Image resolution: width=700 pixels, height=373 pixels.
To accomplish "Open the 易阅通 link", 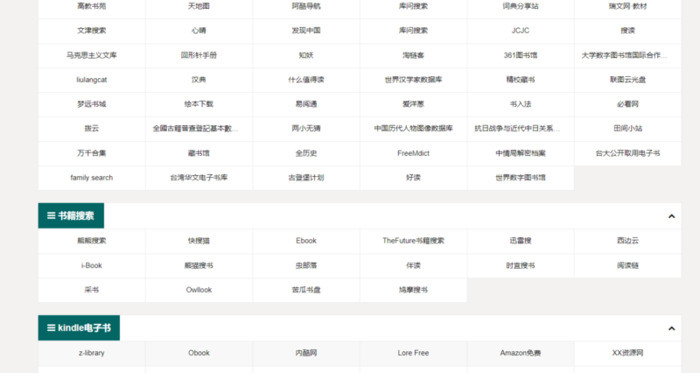I will pos(306,104).
